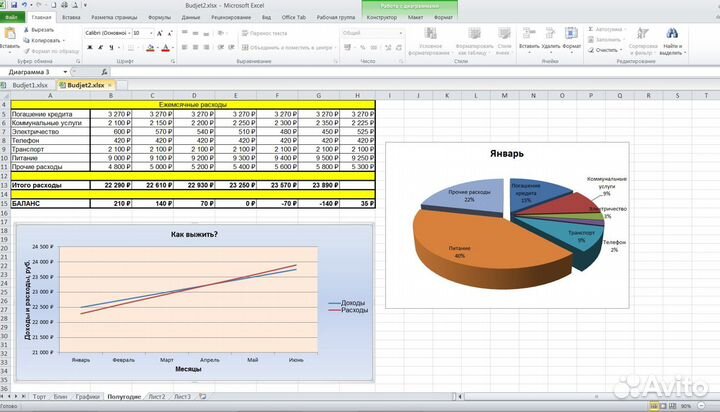This screenshot has height=412, width=720.
Task: Click the Расходы legend entry in line chart
Action: [349, 310]
